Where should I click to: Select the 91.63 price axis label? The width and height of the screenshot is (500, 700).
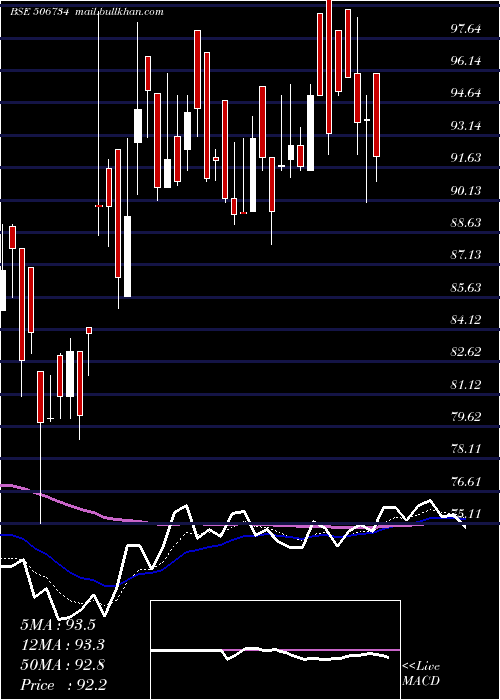466,158
